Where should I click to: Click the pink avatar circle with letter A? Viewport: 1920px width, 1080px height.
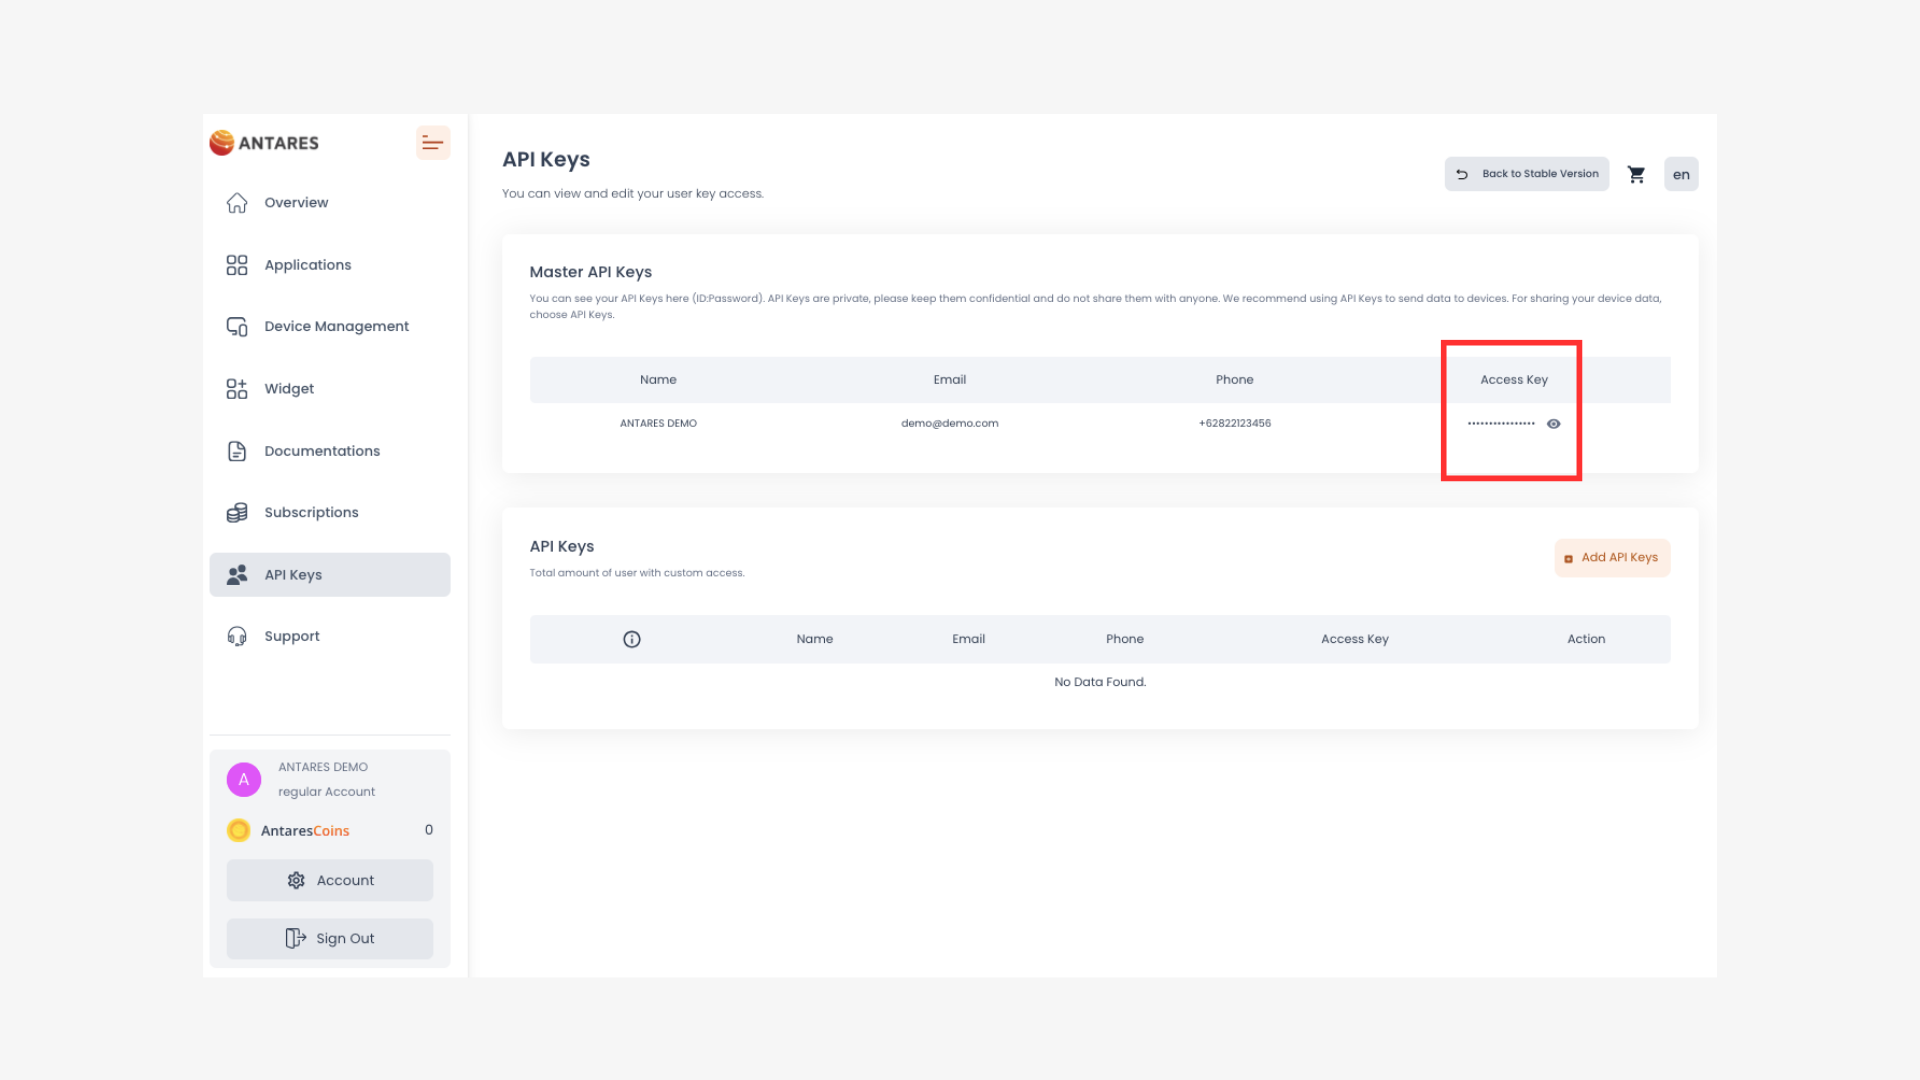pyautogui.click(x=243, y=779)
